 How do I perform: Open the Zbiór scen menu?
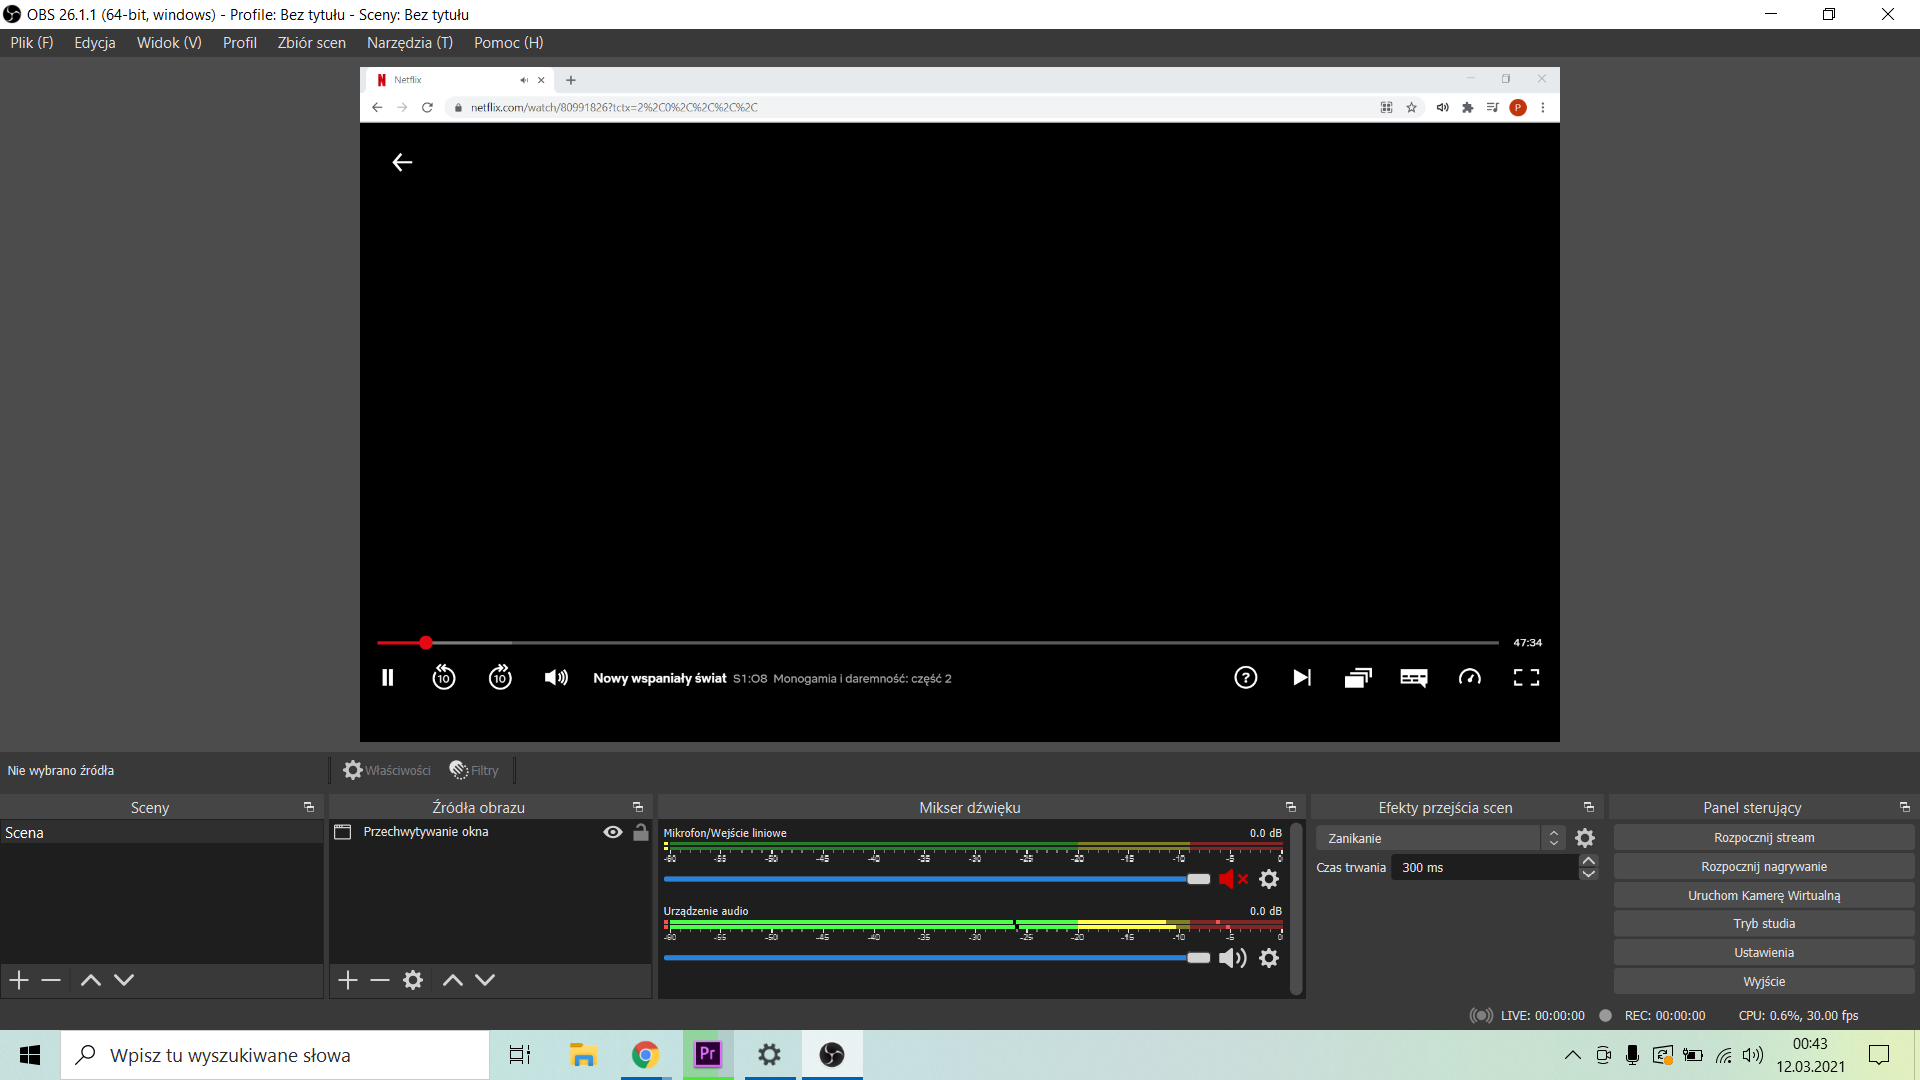311,43
